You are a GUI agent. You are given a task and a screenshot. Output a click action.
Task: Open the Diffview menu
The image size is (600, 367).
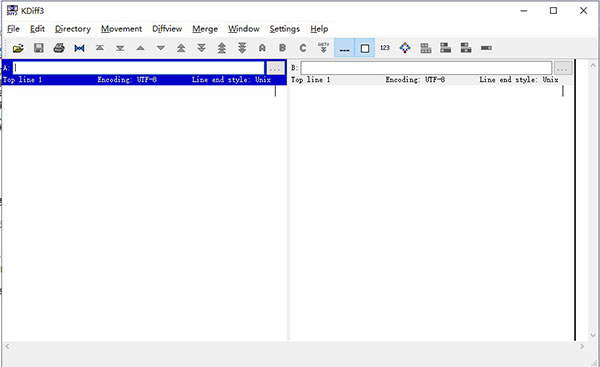click(x=167, y=29)
